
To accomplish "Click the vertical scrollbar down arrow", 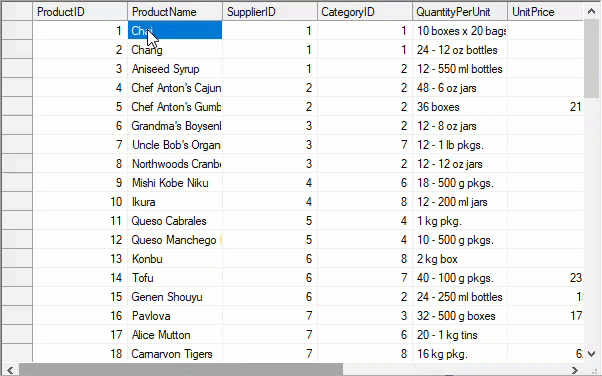I will tap(591, 354).
